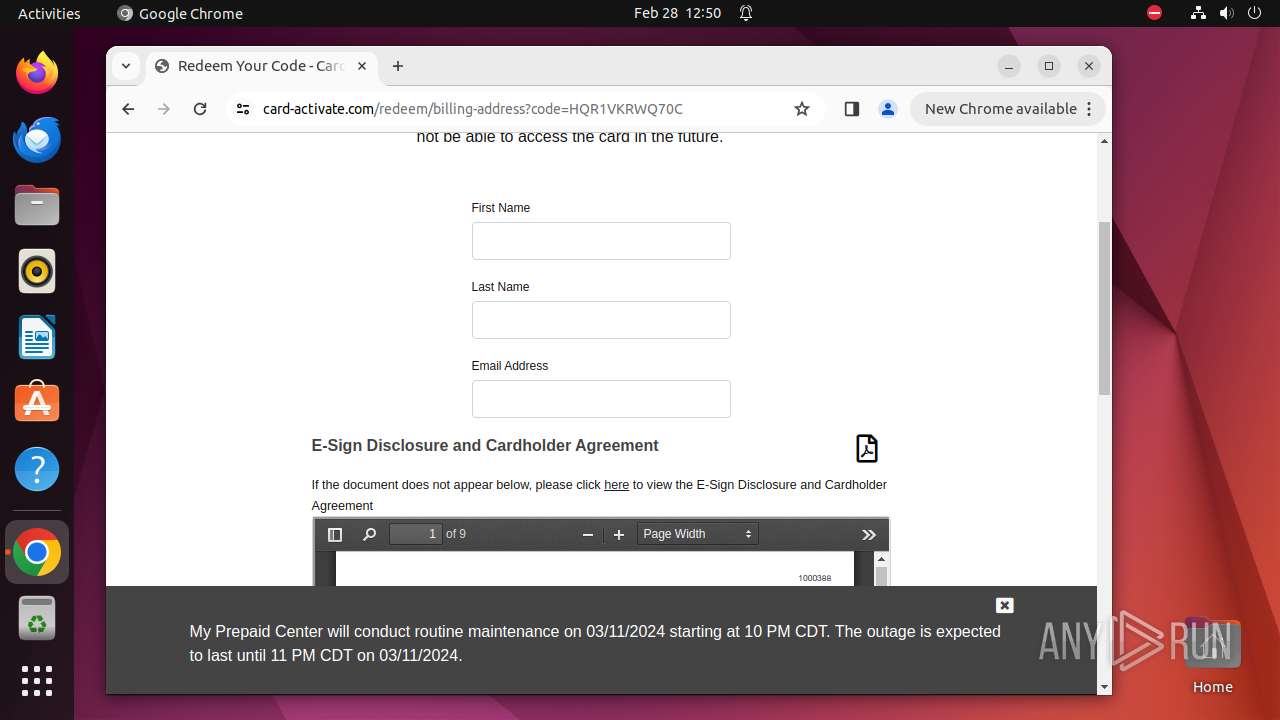The width and height of the screenshot is (1280, 720).
Task: Select the Google Chrome dock icon
Action: coord(37,552)
